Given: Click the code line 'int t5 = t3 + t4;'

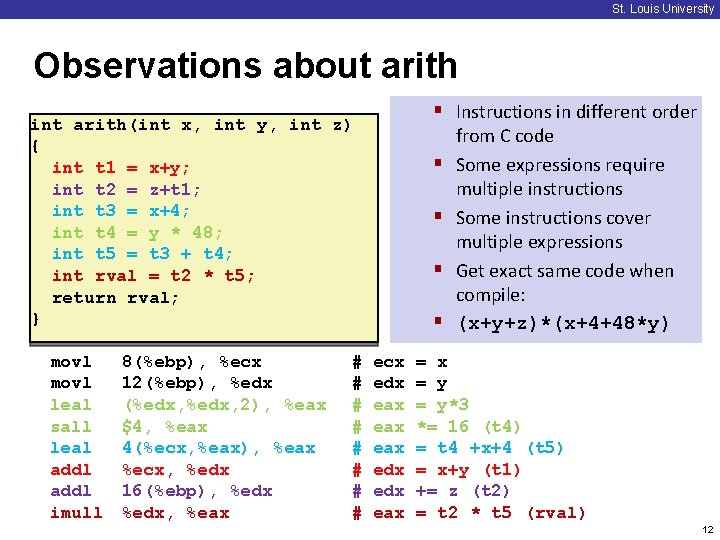Looking at the screenshot, I should click(142, 254).
